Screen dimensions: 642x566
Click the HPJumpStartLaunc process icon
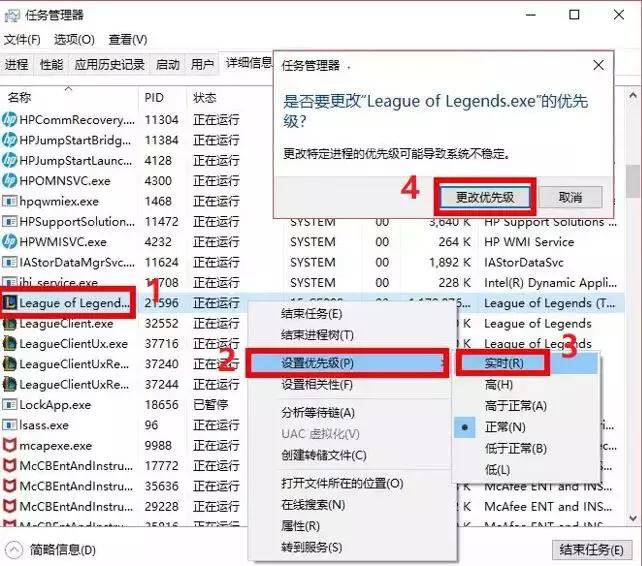click(9, 160)
